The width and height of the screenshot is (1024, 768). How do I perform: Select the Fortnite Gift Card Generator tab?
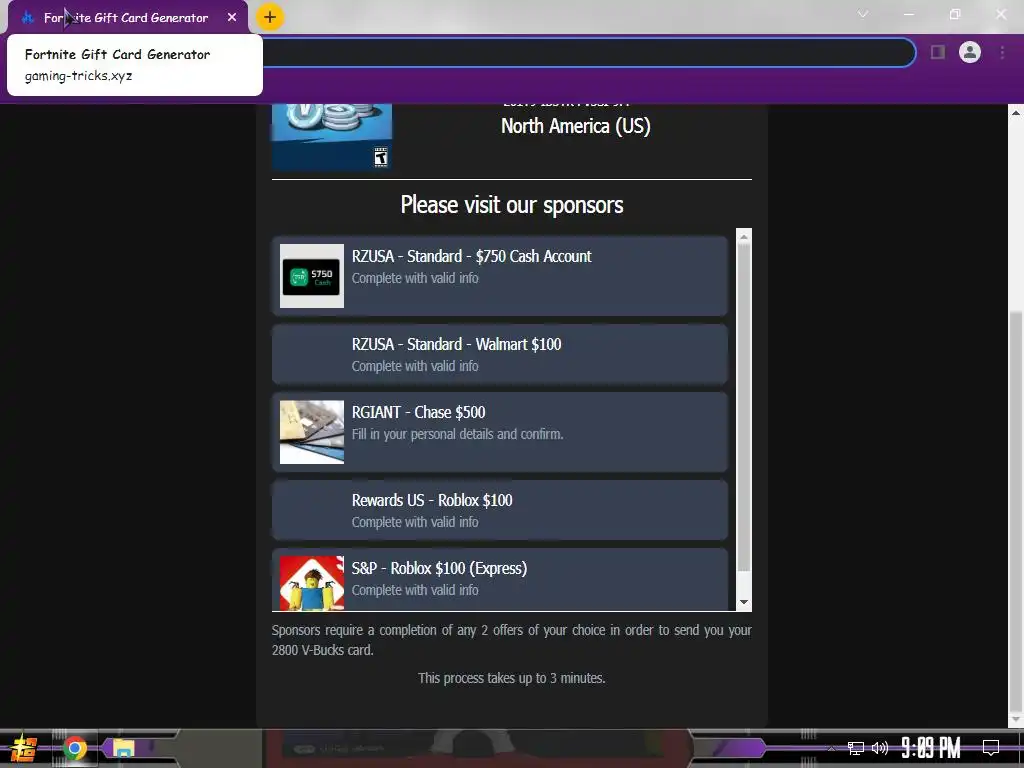[128, 18]
